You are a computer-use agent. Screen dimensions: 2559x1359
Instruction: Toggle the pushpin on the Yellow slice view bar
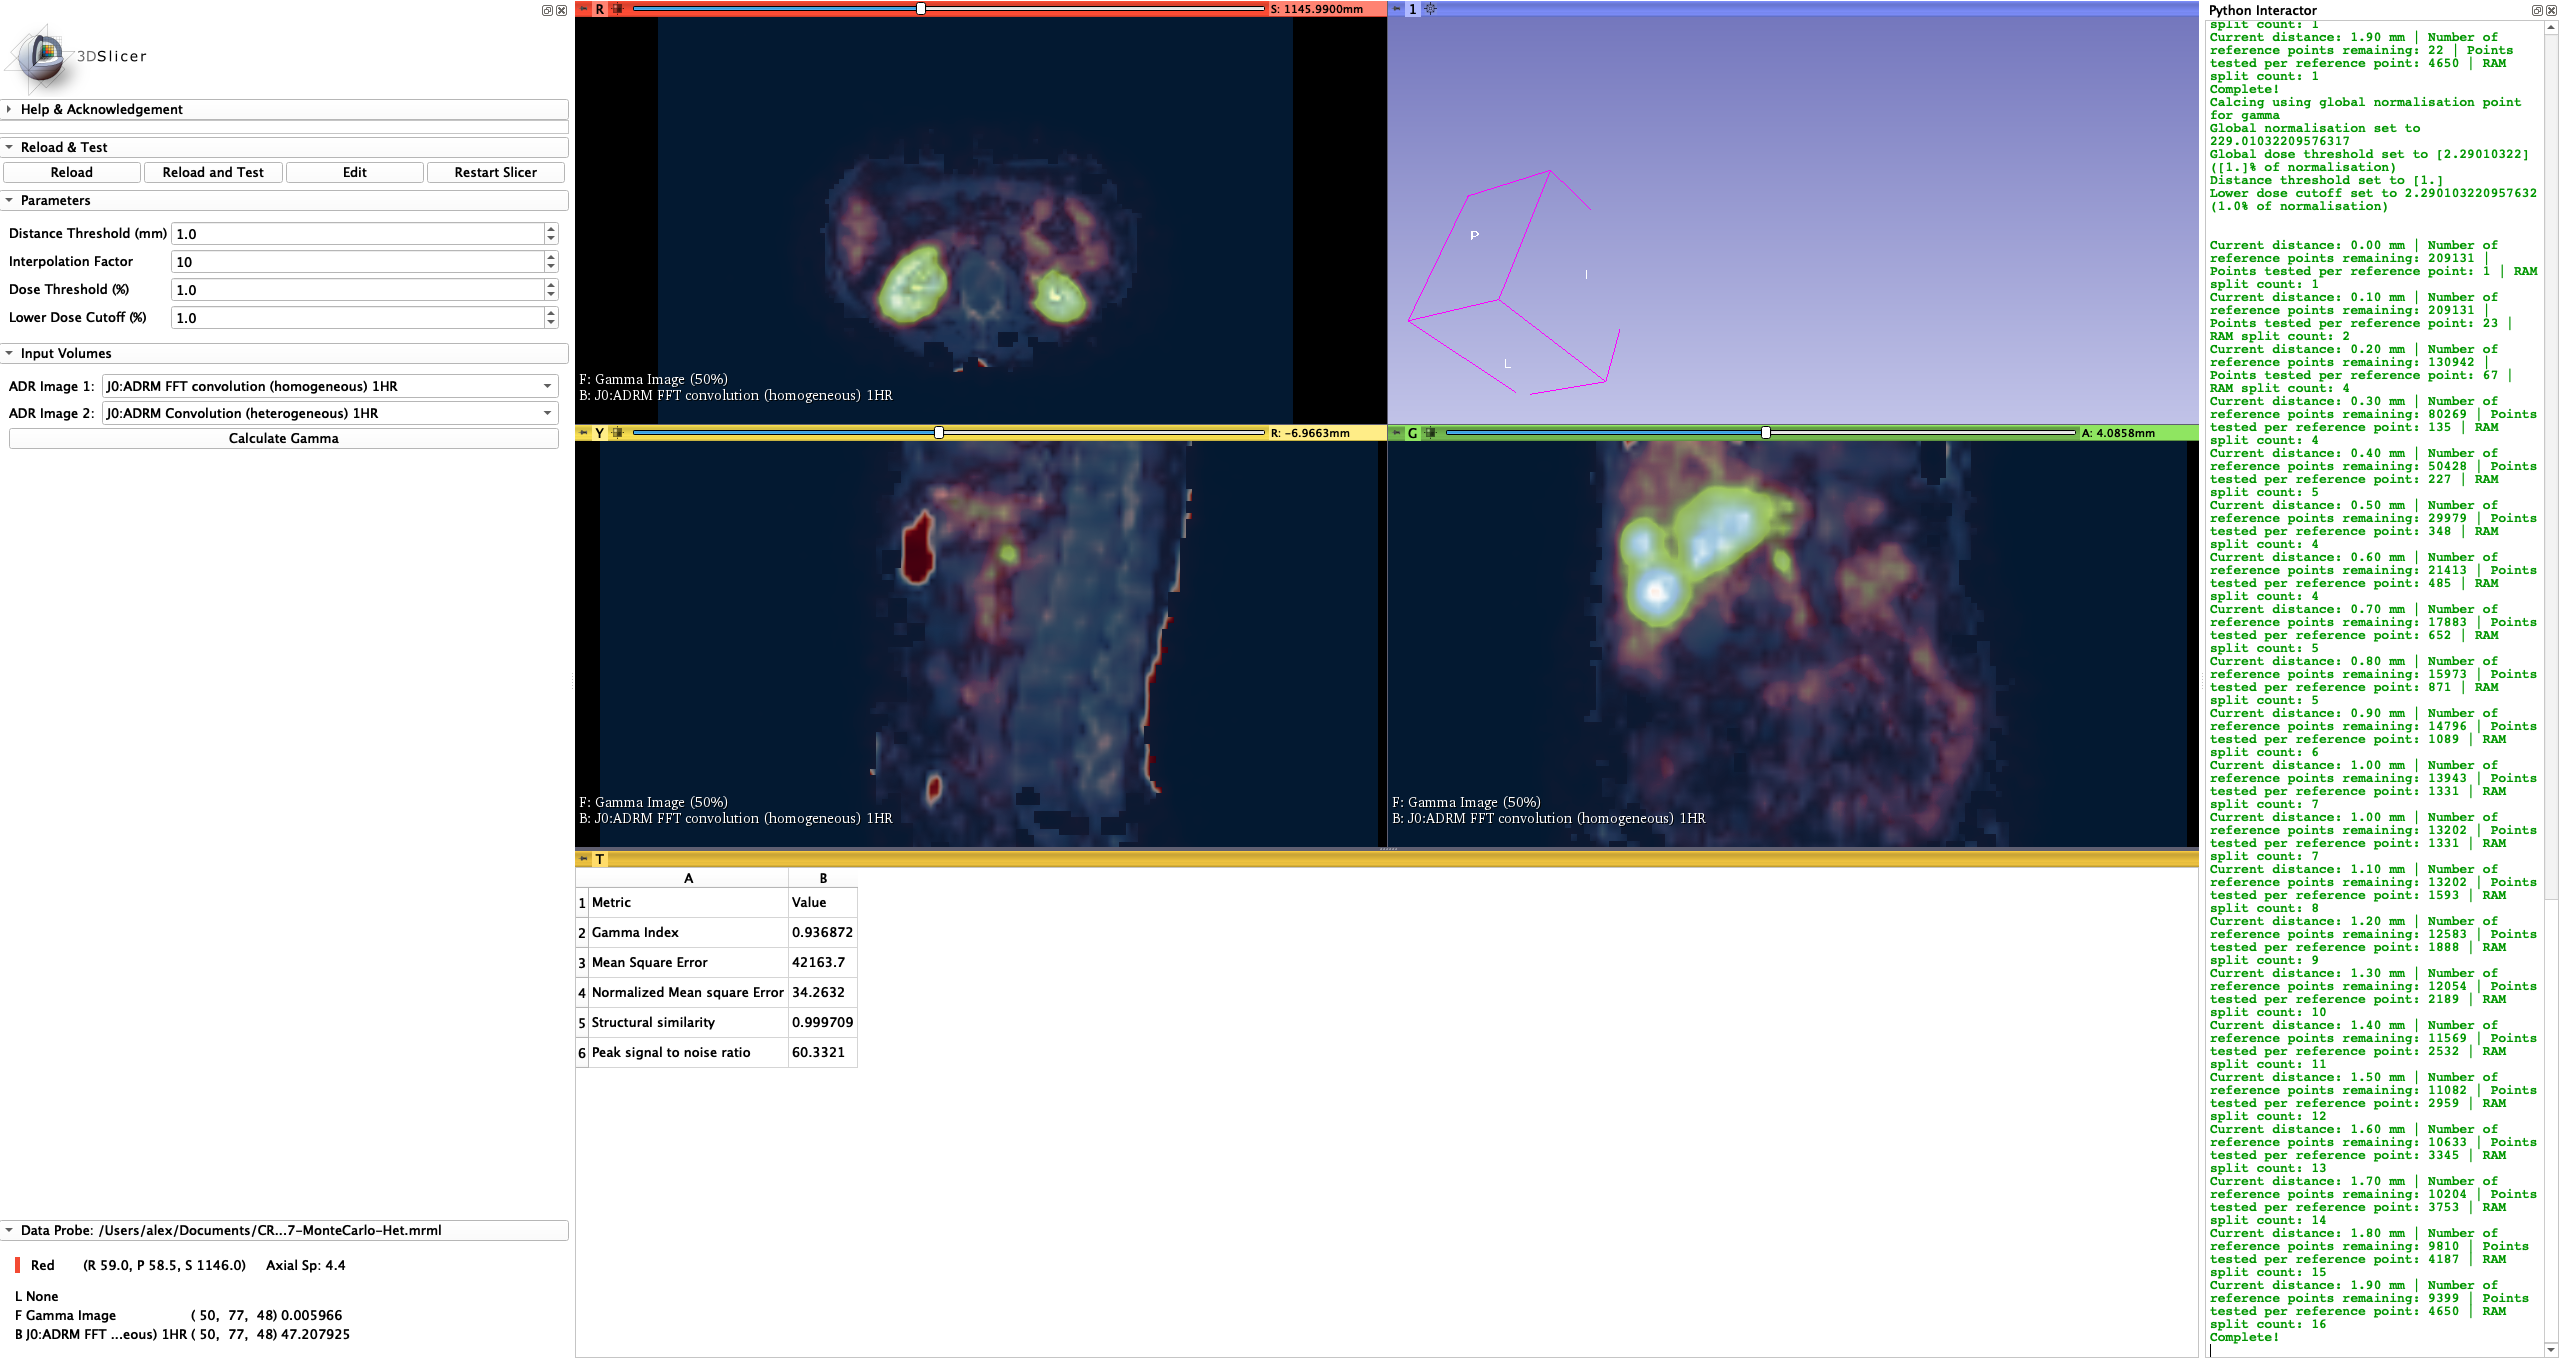tap(582, 433)
